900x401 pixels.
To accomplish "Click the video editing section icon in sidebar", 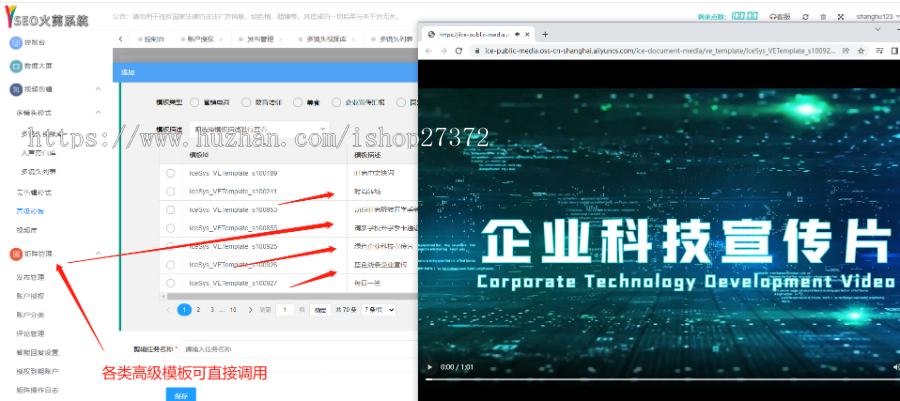I will point(16,89).
